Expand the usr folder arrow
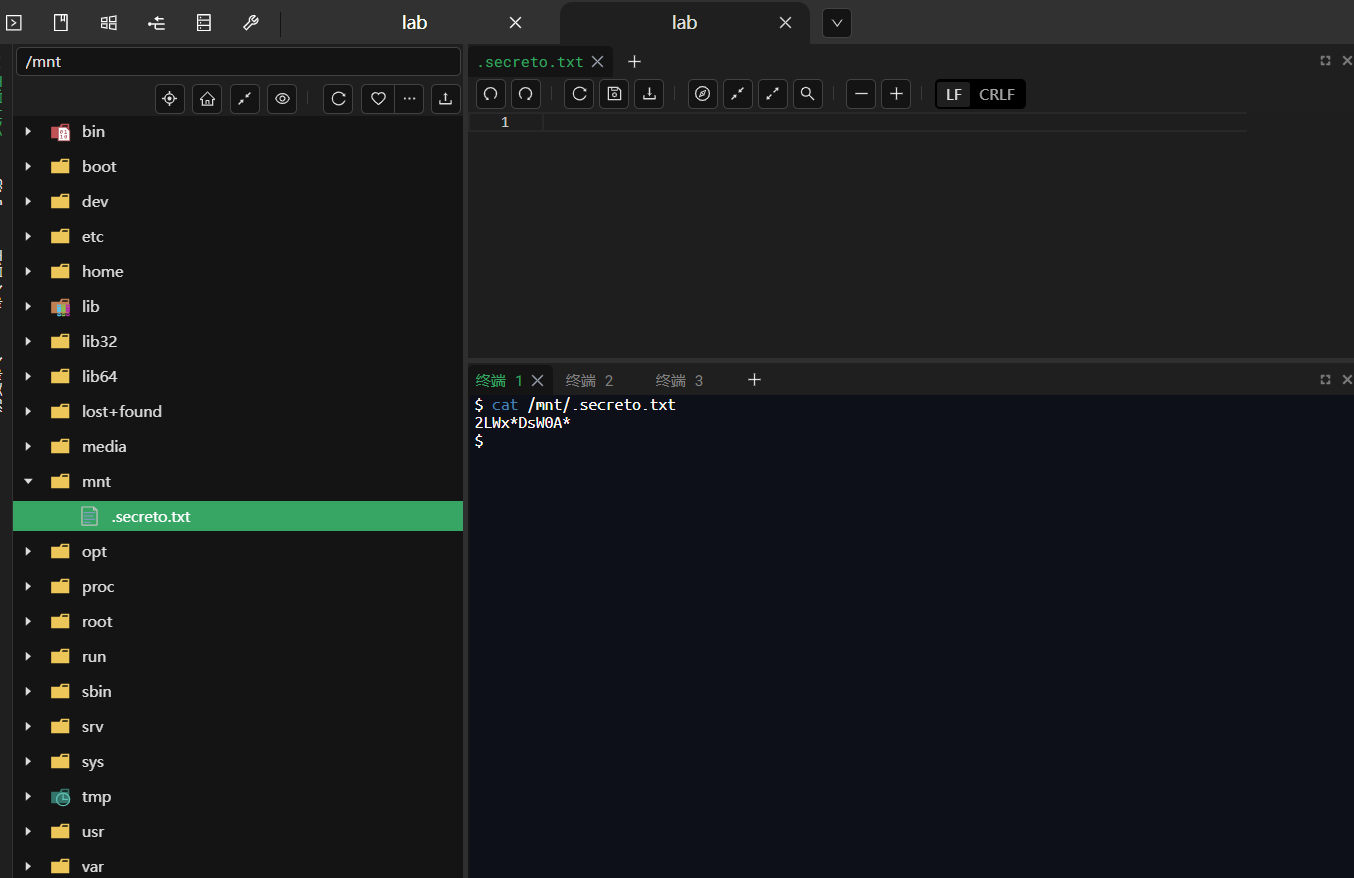1354x878 pixels. point(28,832)
